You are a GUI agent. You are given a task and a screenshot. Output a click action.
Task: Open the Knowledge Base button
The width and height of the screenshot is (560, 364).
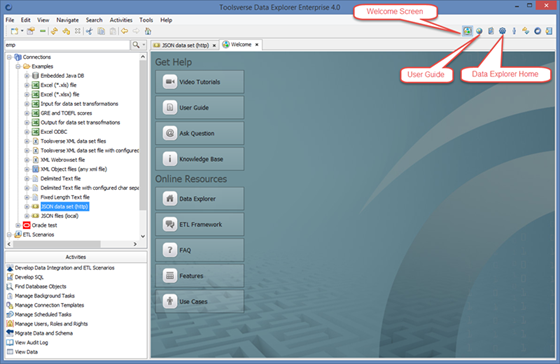[200, 159]
